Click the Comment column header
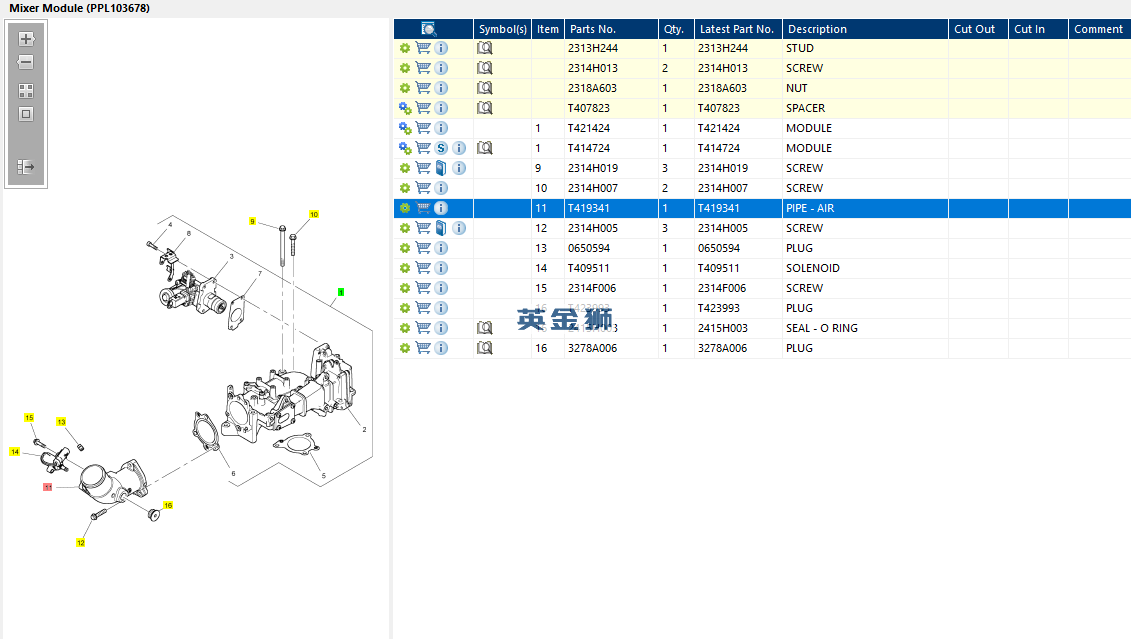 [1099, 29]
